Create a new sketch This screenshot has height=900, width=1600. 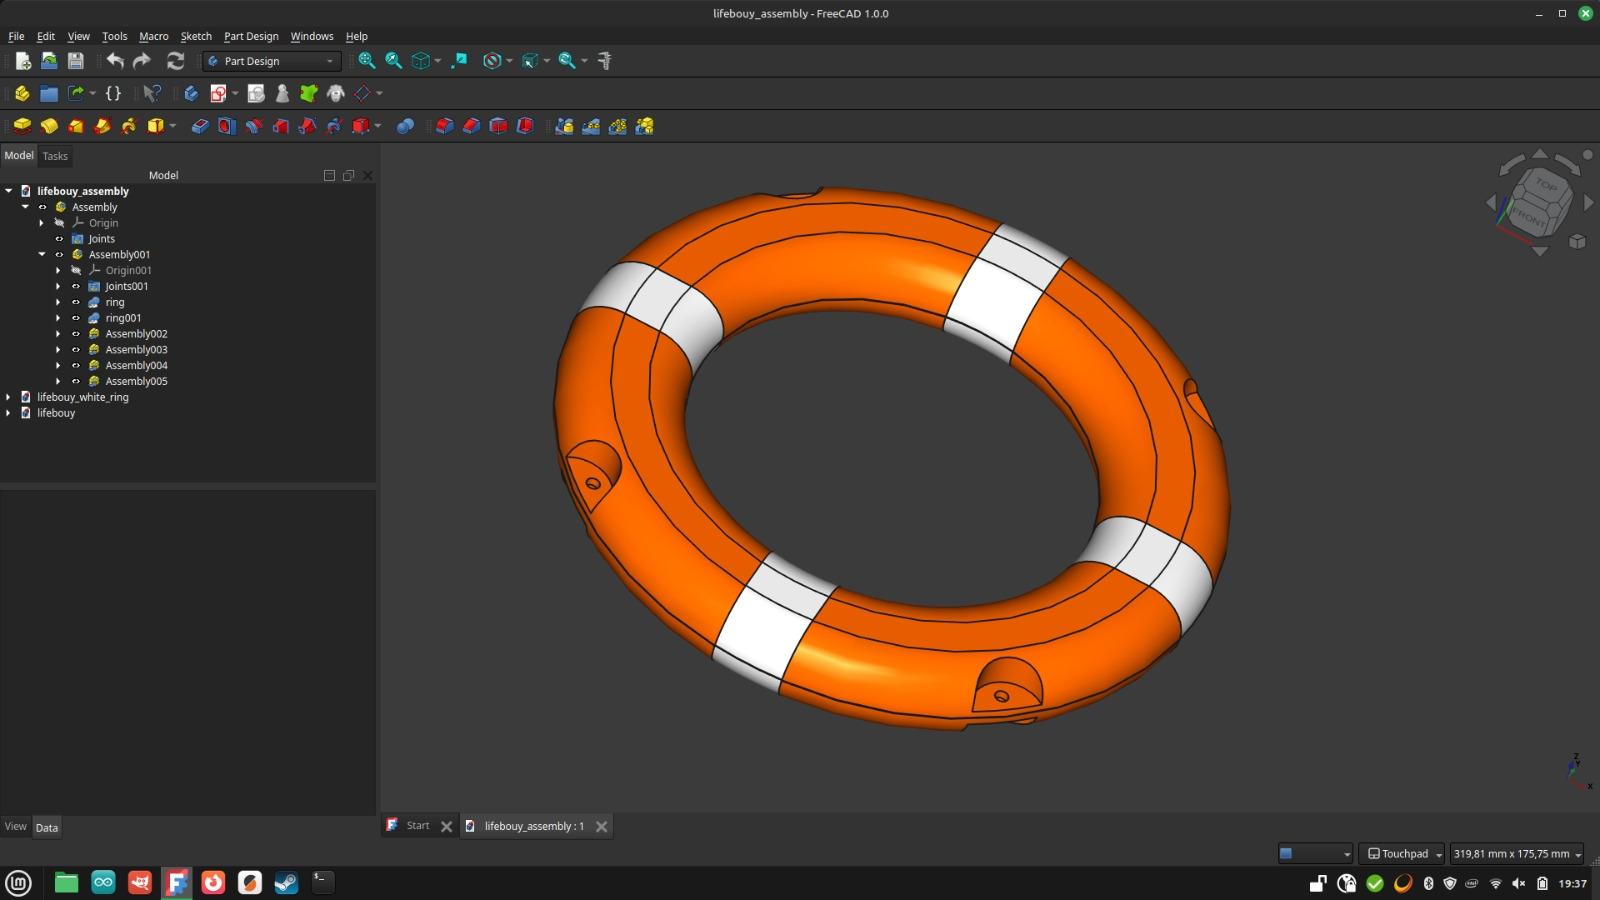pyautogui.click(x=218, y=93)
